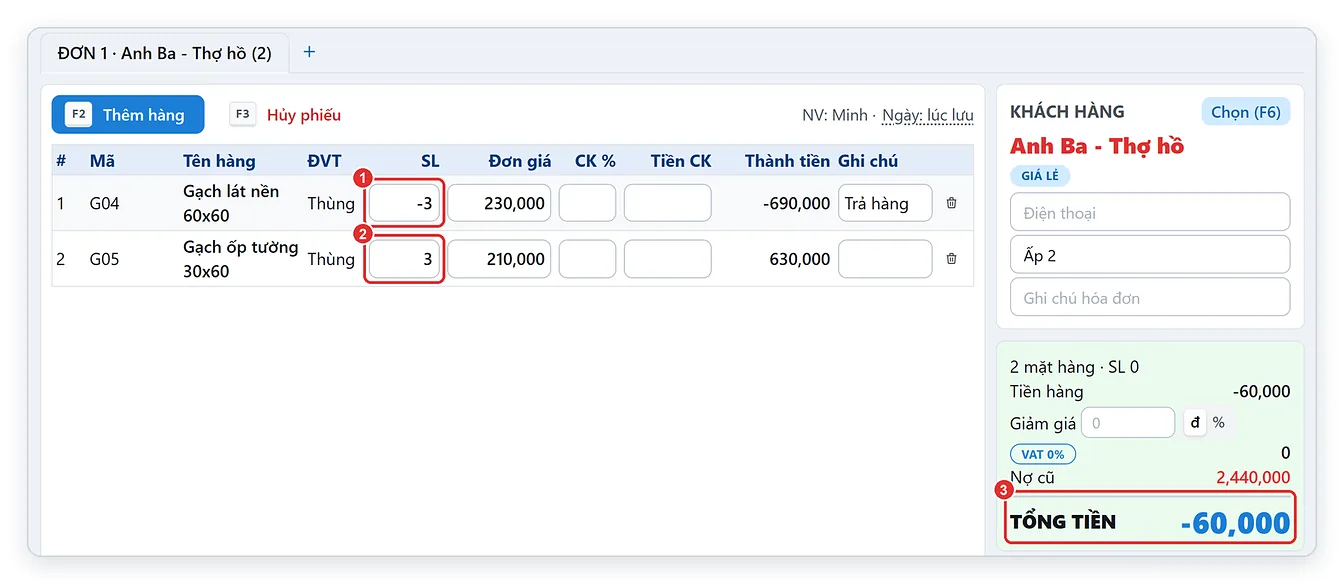Click the GIÁ LẺ price badge
This screenshot has width=1344, height=584.
1040,176
